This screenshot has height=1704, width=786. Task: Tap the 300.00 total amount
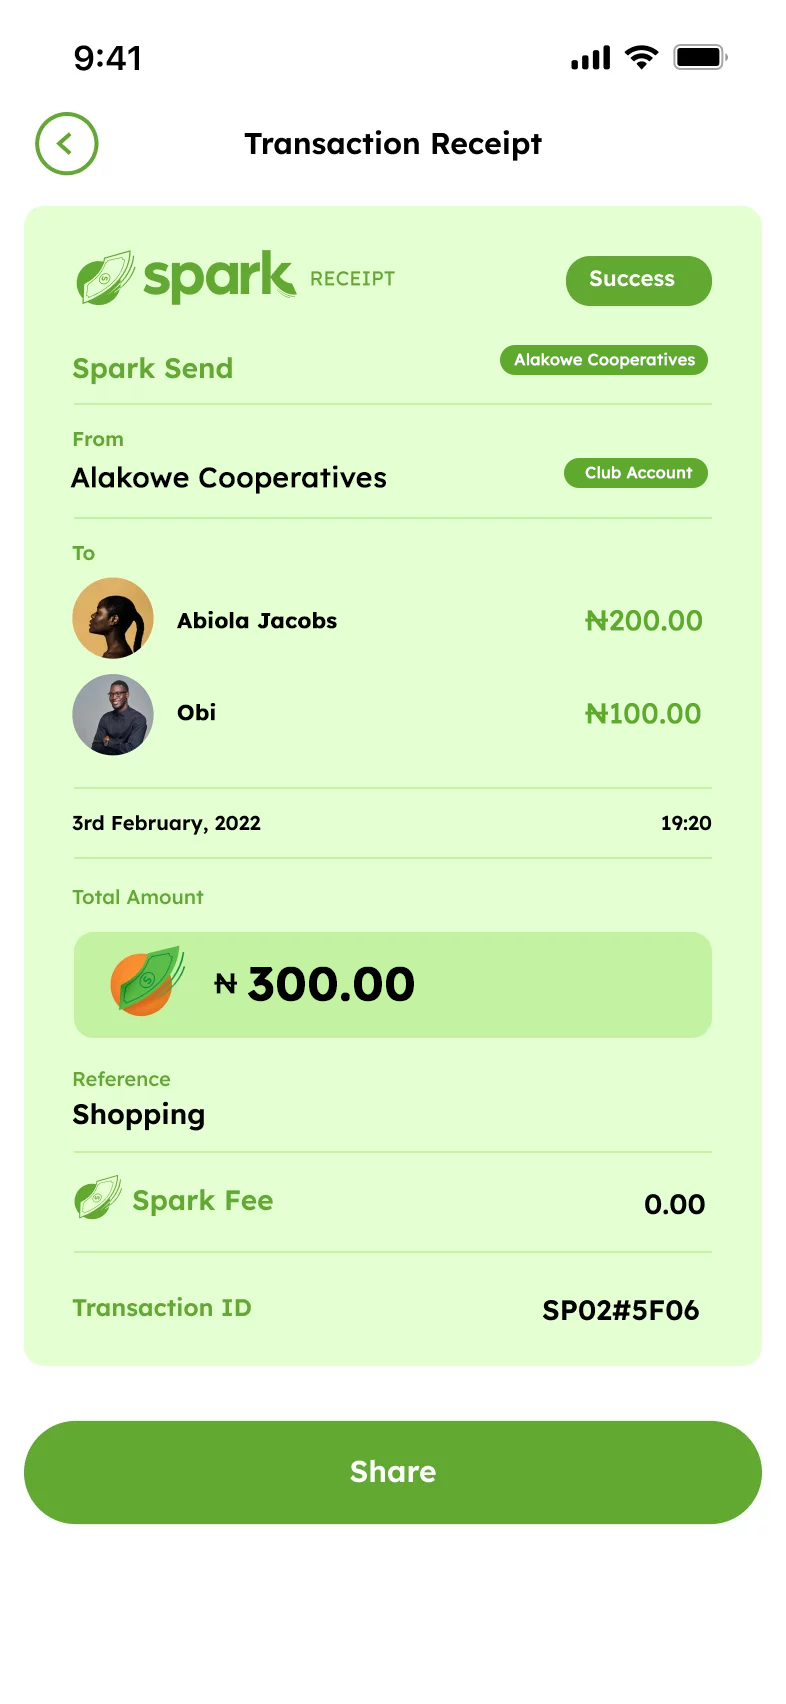pos(331,985)
